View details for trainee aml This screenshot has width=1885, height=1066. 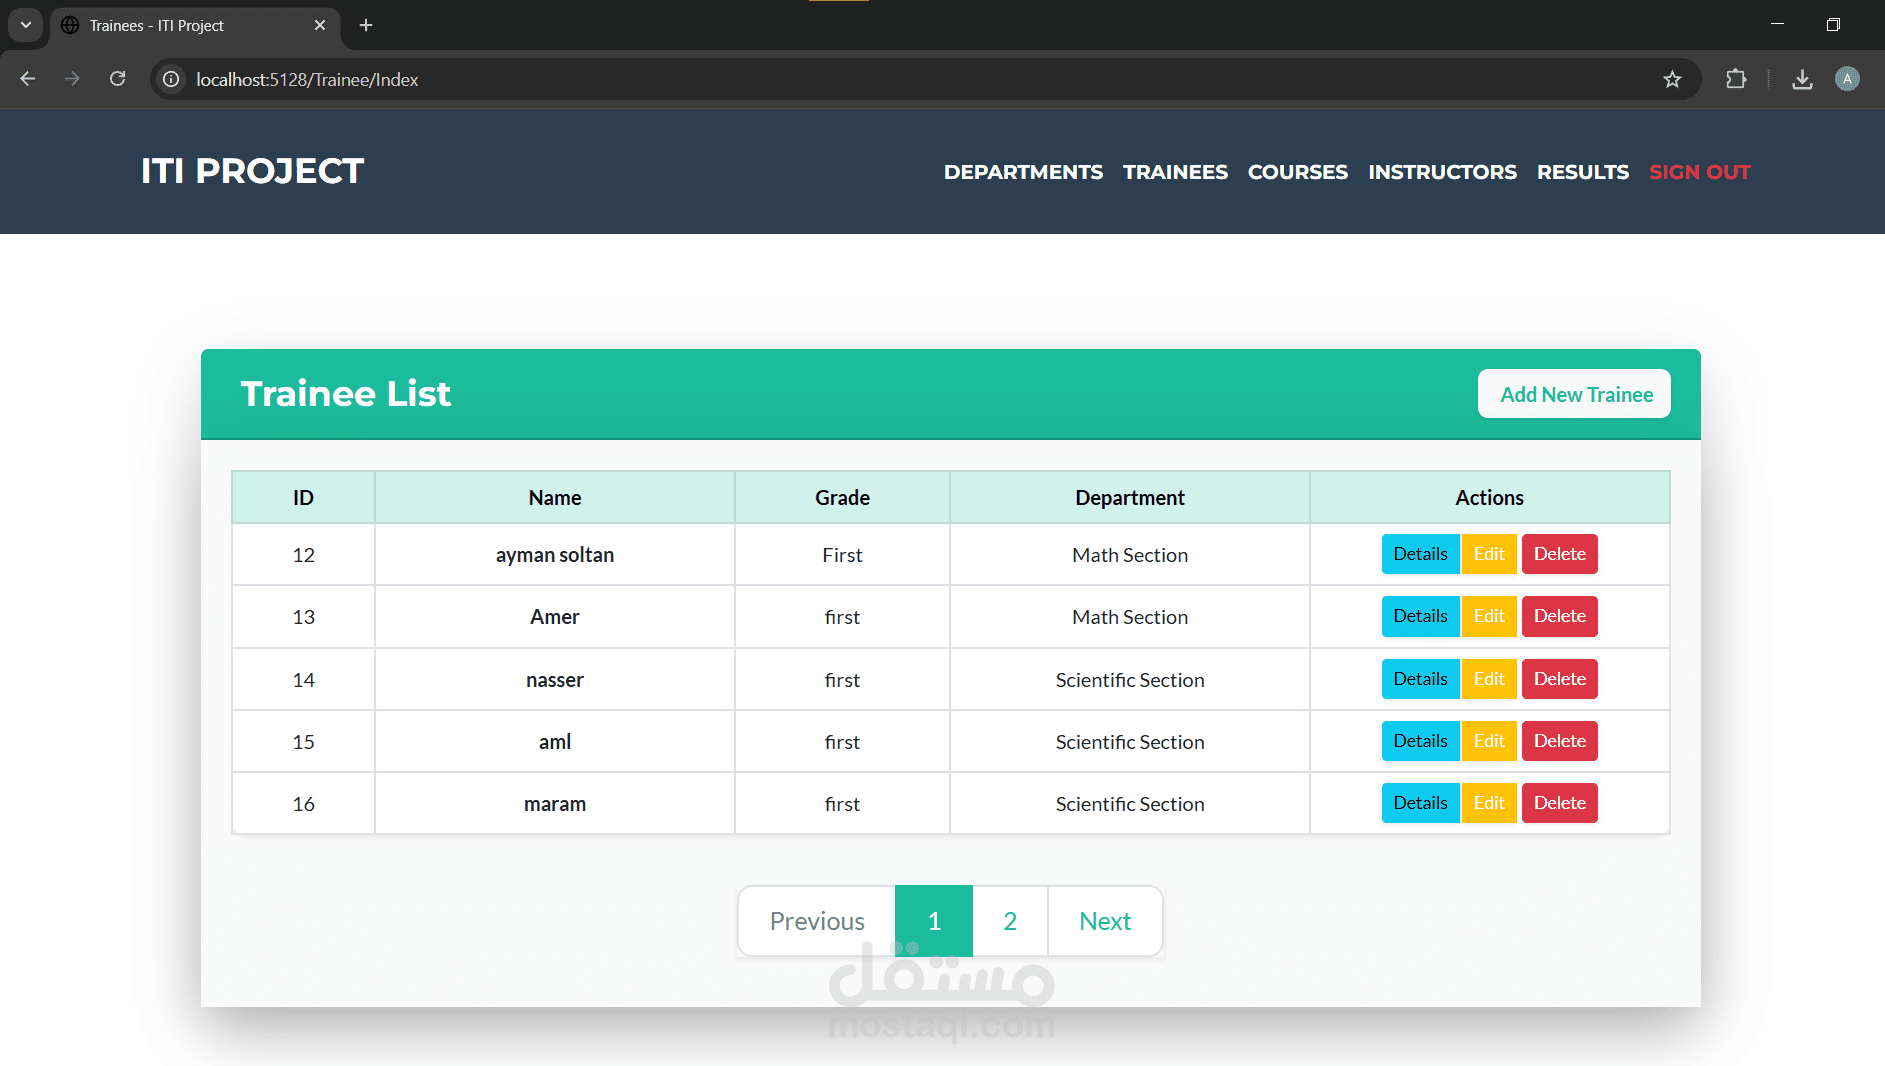[x=1420, y=741]
